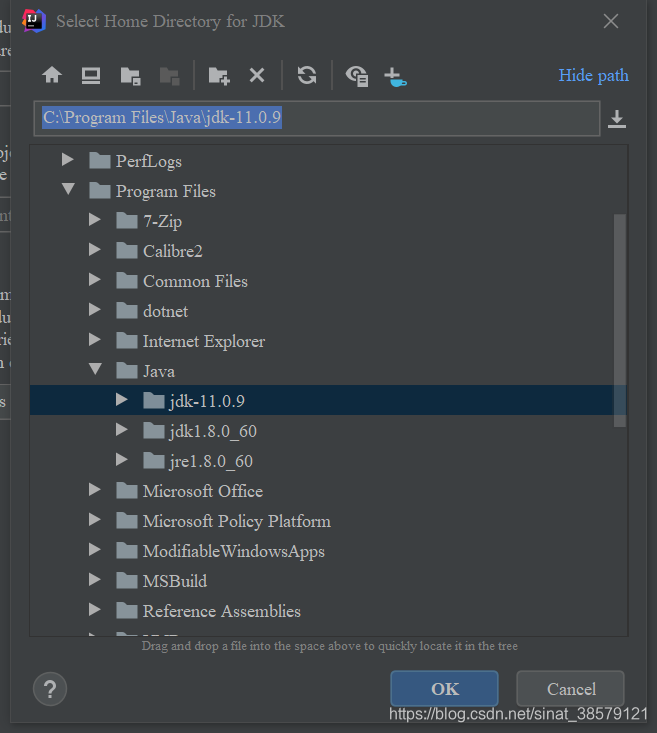Expand the ModifiableWindowsApps folder arrow
657x733 pixels.
95,550
